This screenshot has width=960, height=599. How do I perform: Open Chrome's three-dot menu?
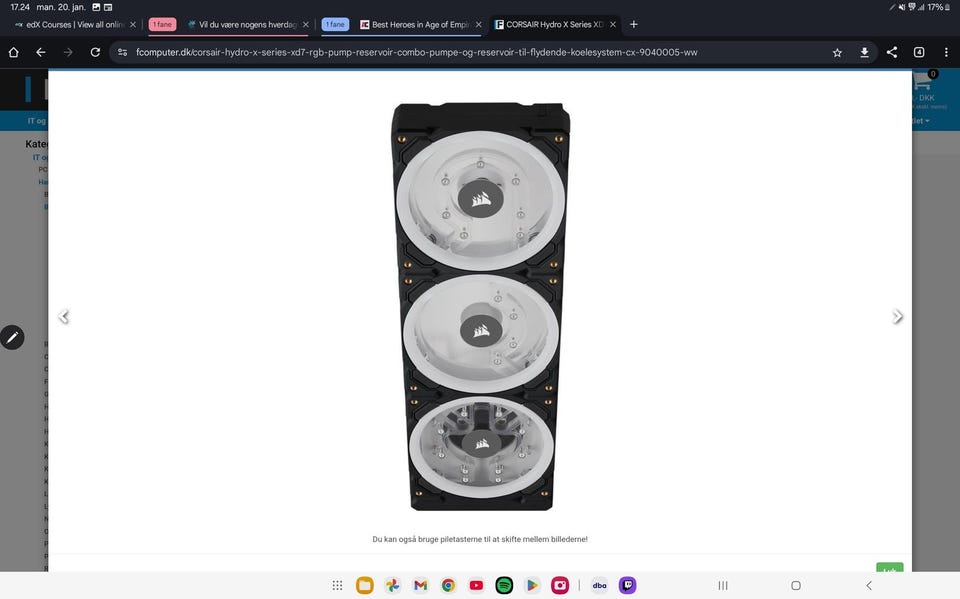946,52
